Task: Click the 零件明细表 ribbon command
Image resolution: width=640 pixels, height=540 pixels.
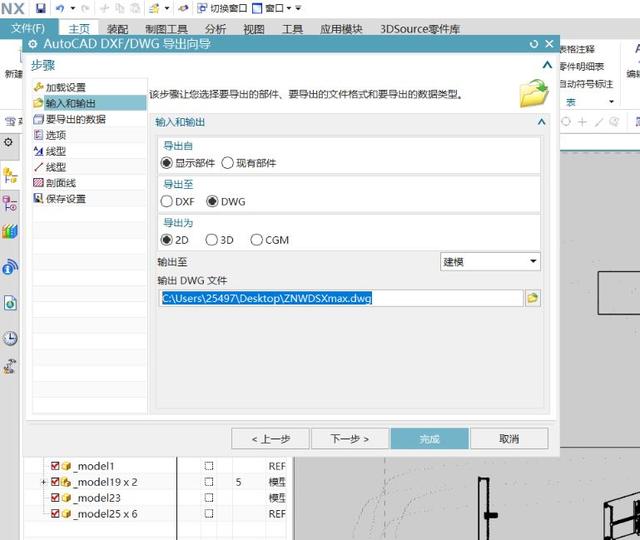Action: pos(582,66)
